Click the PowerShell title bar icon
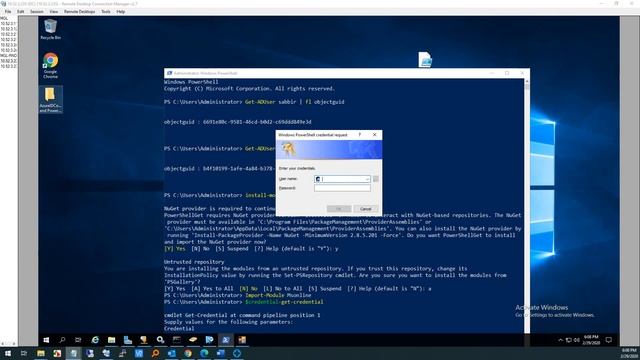Viewport: 640px width, 360px height. (x=169, y=73)
